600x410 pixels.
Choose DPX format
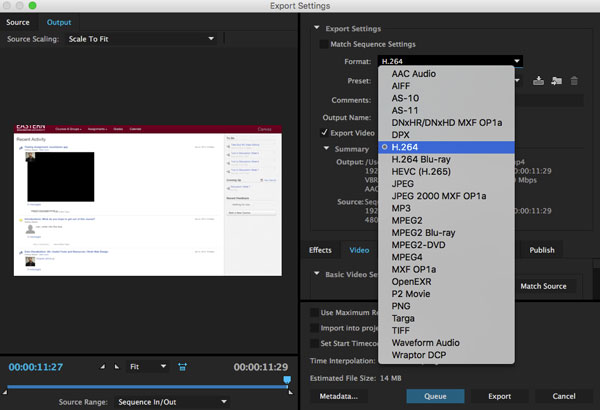pos(446,135)
